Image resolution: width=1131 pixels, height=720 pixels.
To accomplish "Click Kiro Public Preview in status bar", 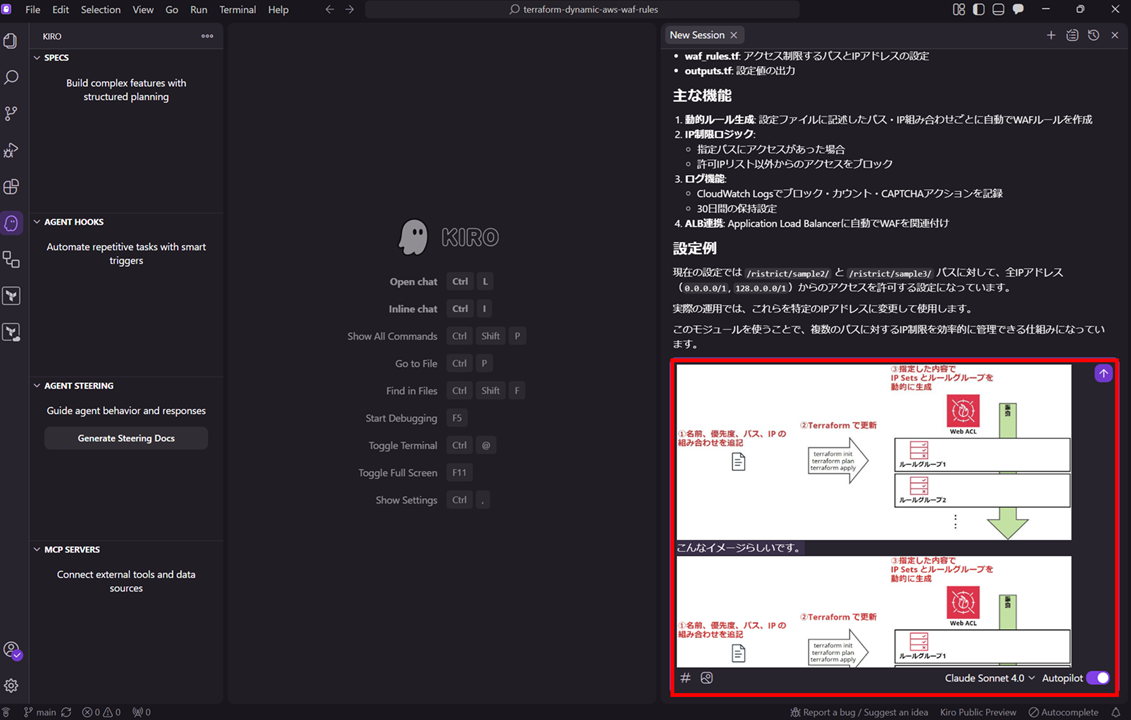I will tap(978, 712).
